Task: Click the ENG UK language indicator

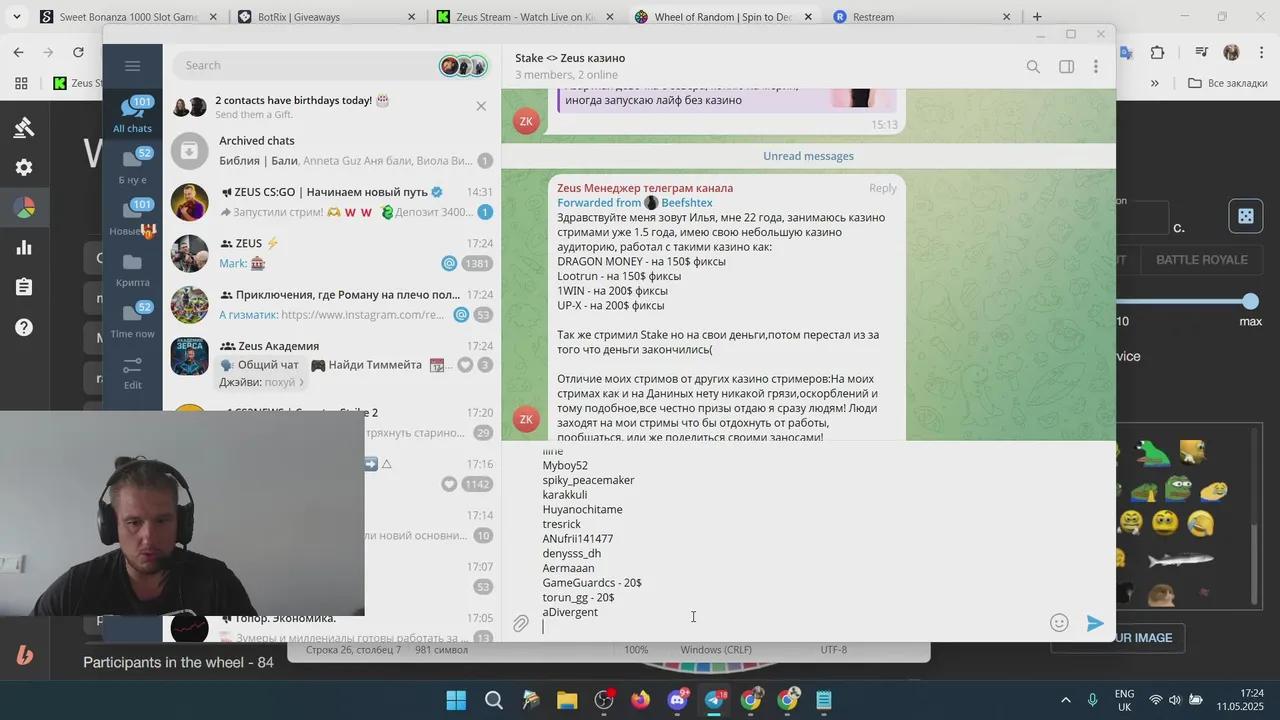Action: (1124, 700)
